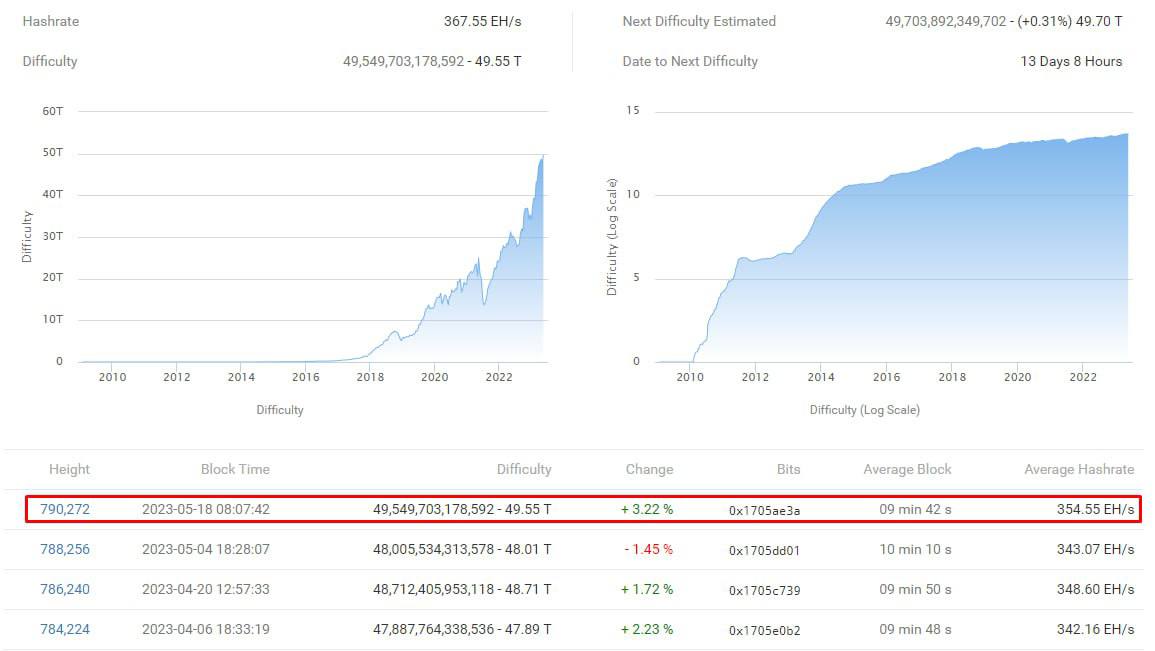Select difficulty 49,549,703,178,592 in table row 790,272
Viewport: 1155px width, 651px height.
pos(433,509)
